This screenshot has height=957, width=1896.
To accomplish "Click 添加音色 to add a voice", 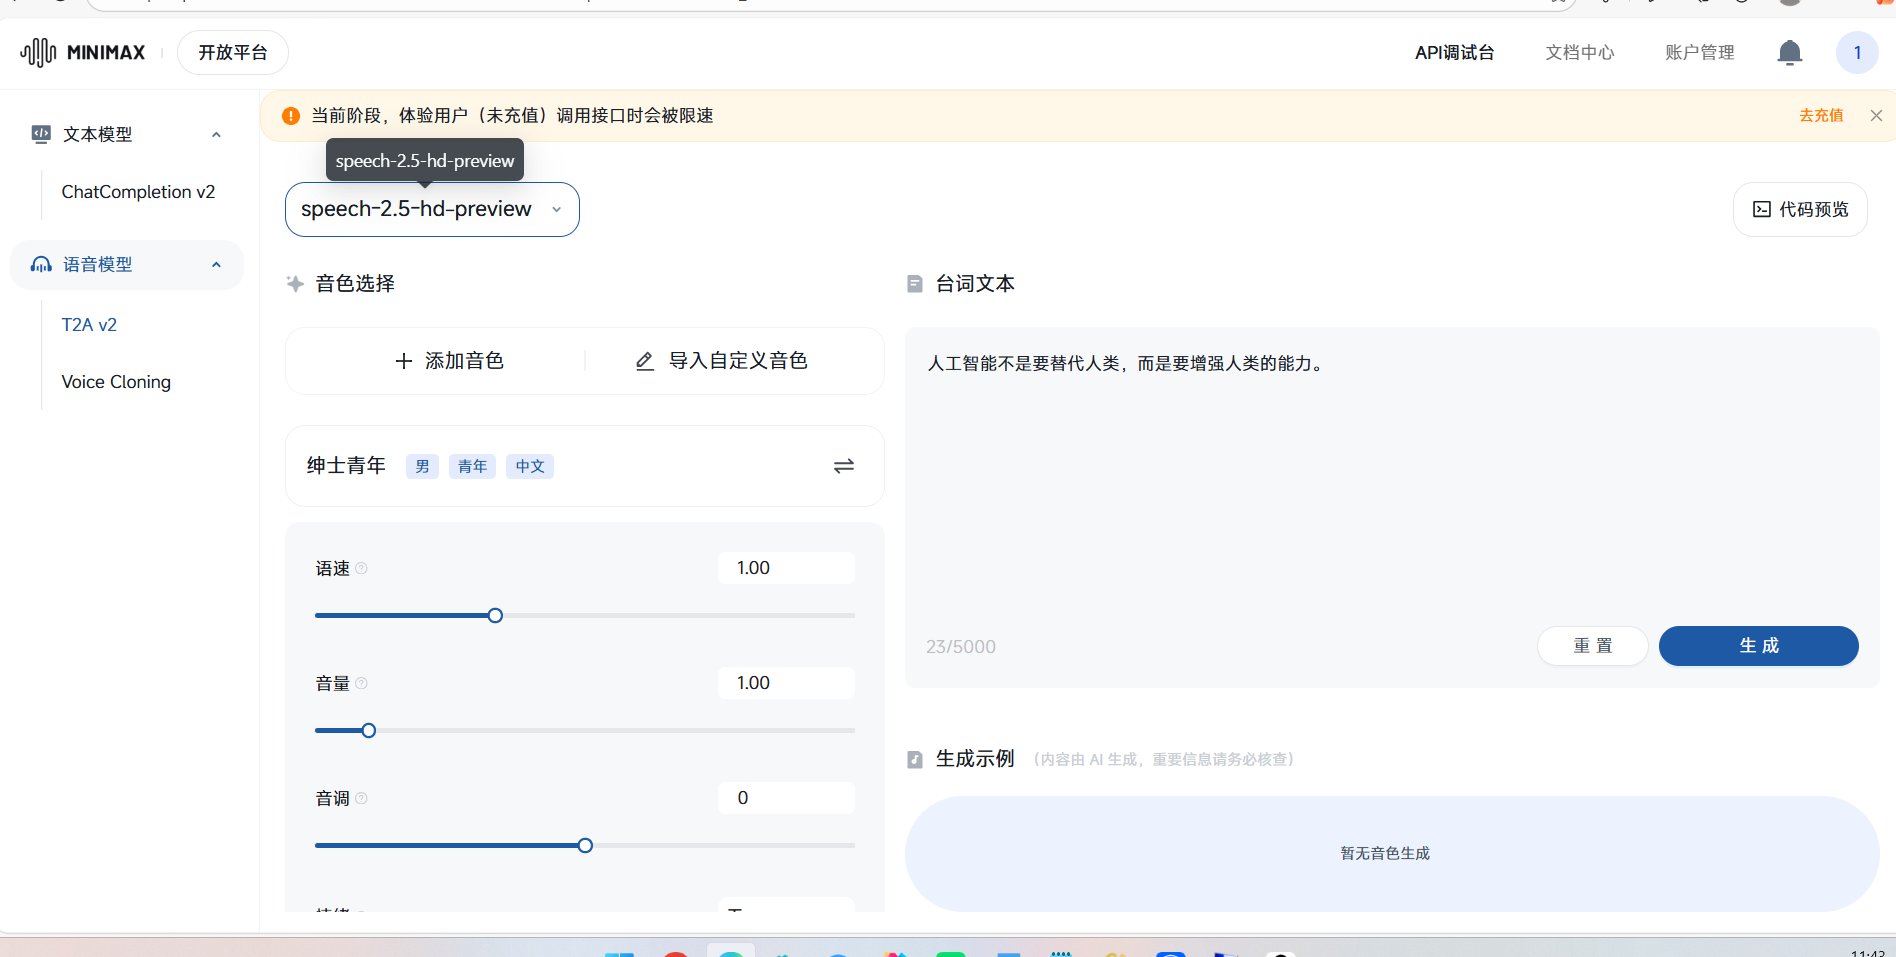I will point(449,361).
